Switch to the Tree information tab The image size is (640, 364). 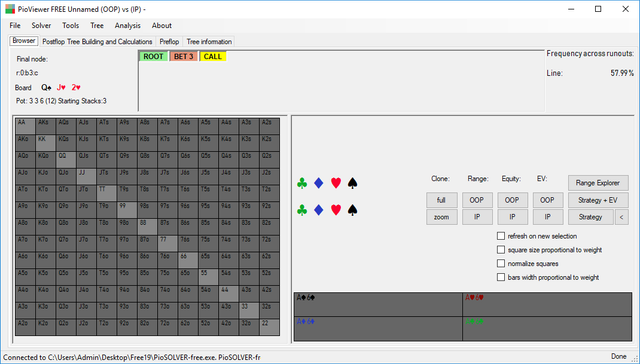pyautogui.click(x=209, y=42)
